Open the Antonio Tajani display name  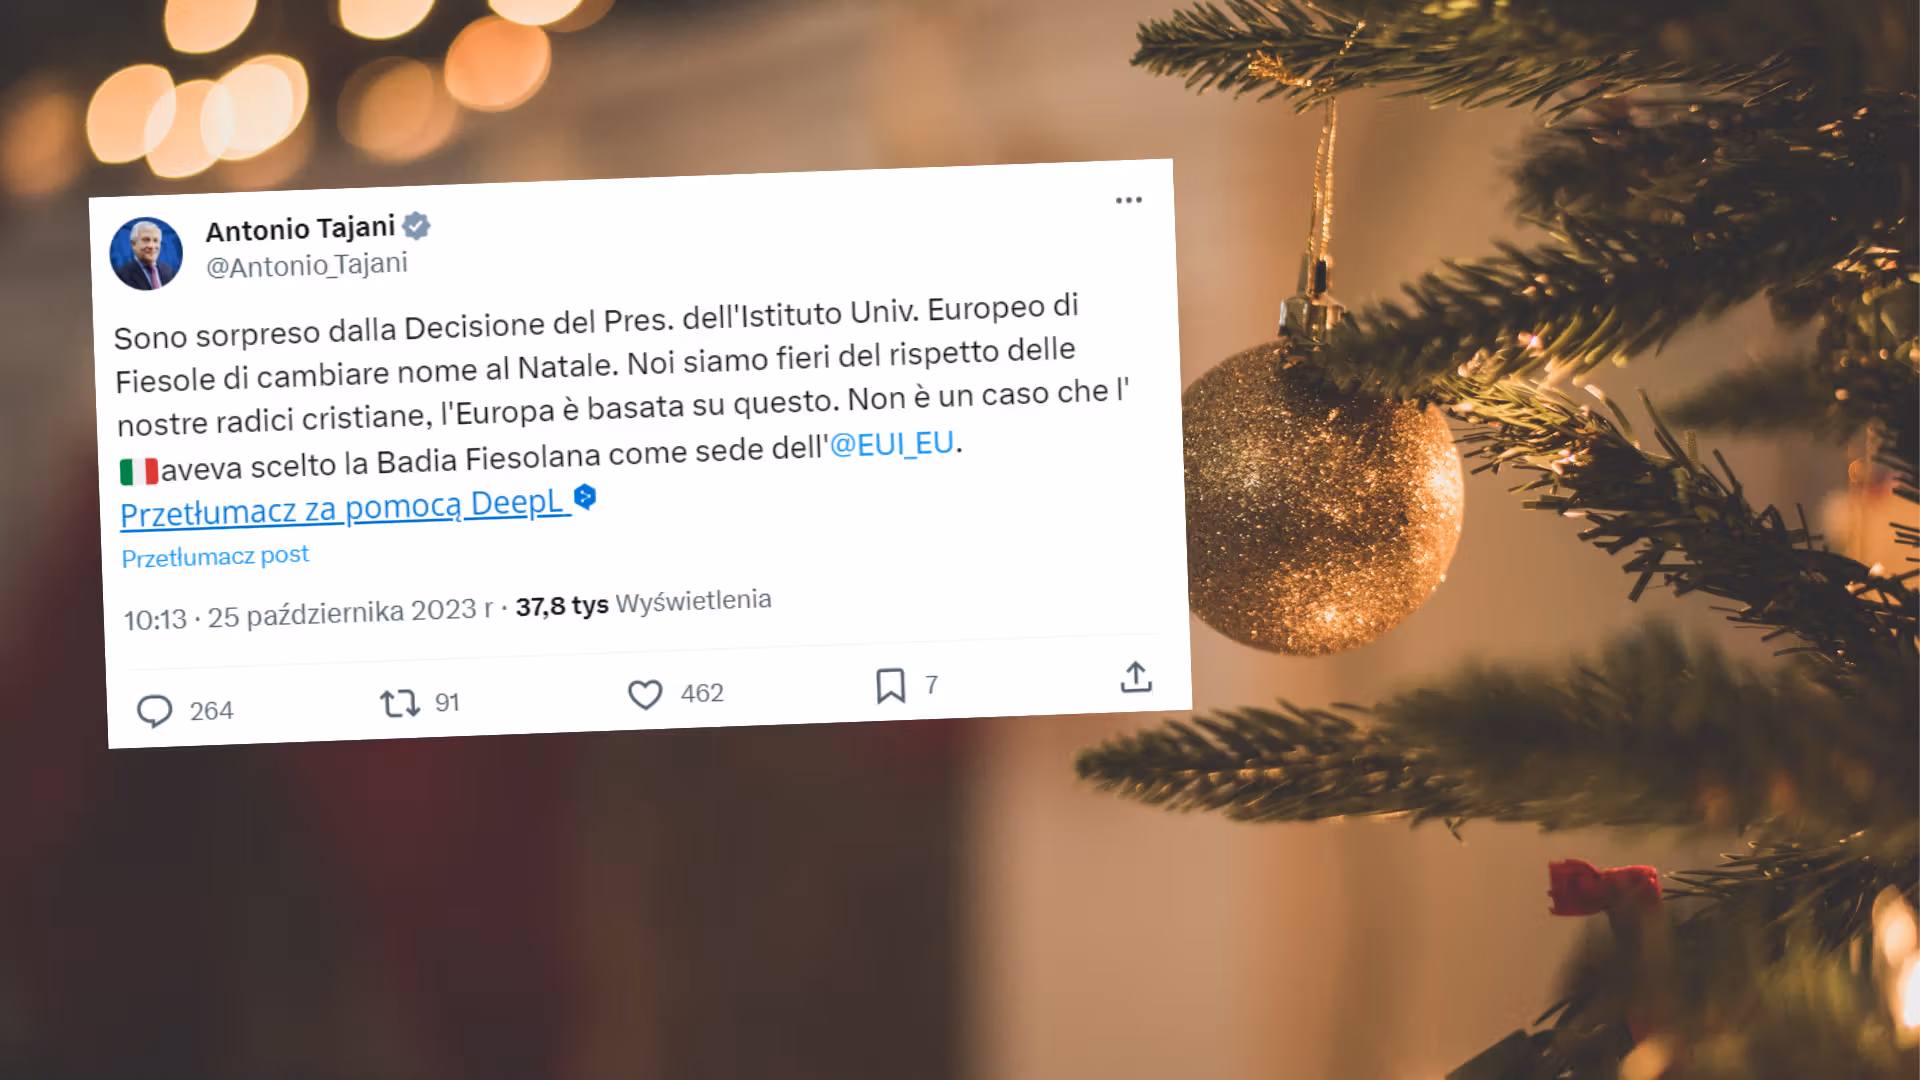pos(300,229)
